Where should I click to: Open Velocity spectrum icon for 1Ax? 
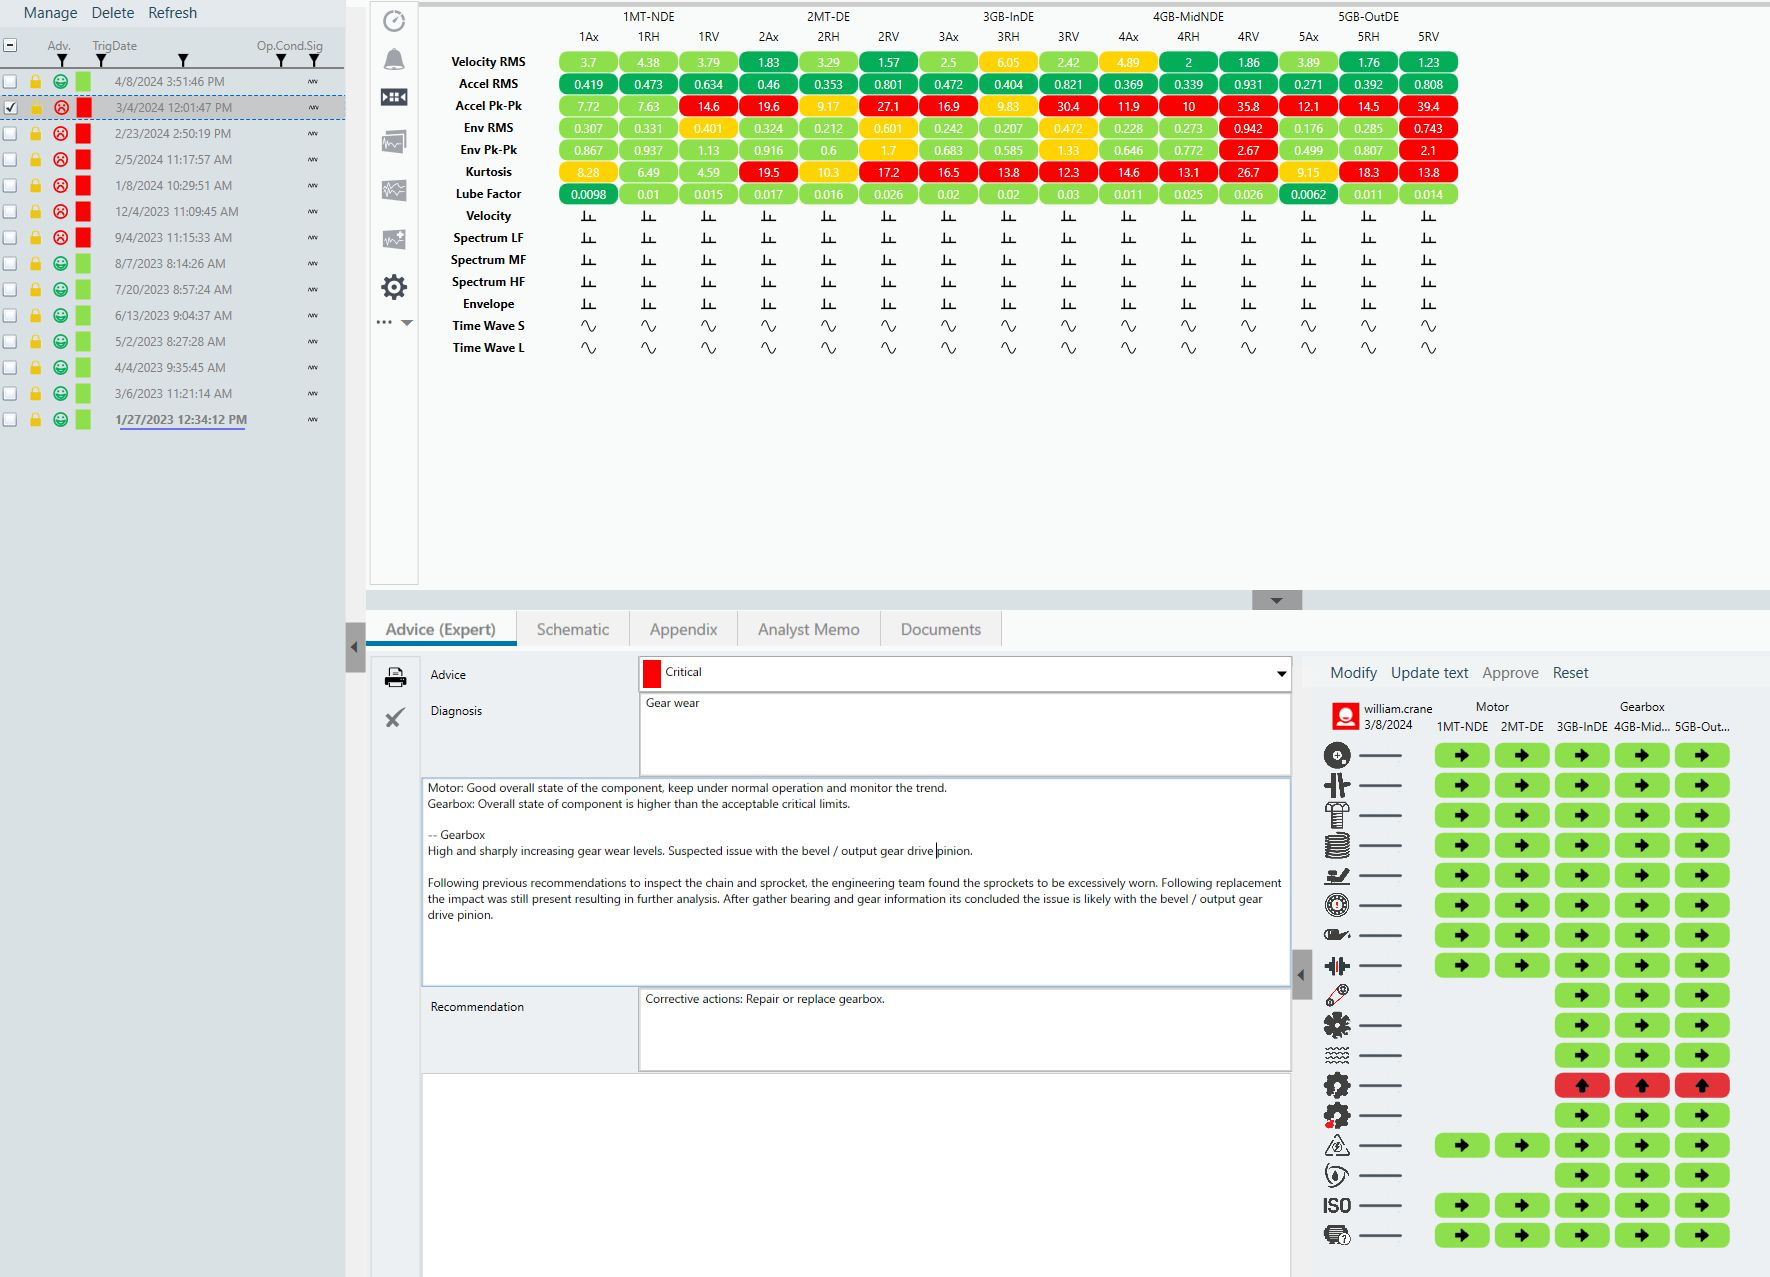pyautogui.click(x=588, y=216)
